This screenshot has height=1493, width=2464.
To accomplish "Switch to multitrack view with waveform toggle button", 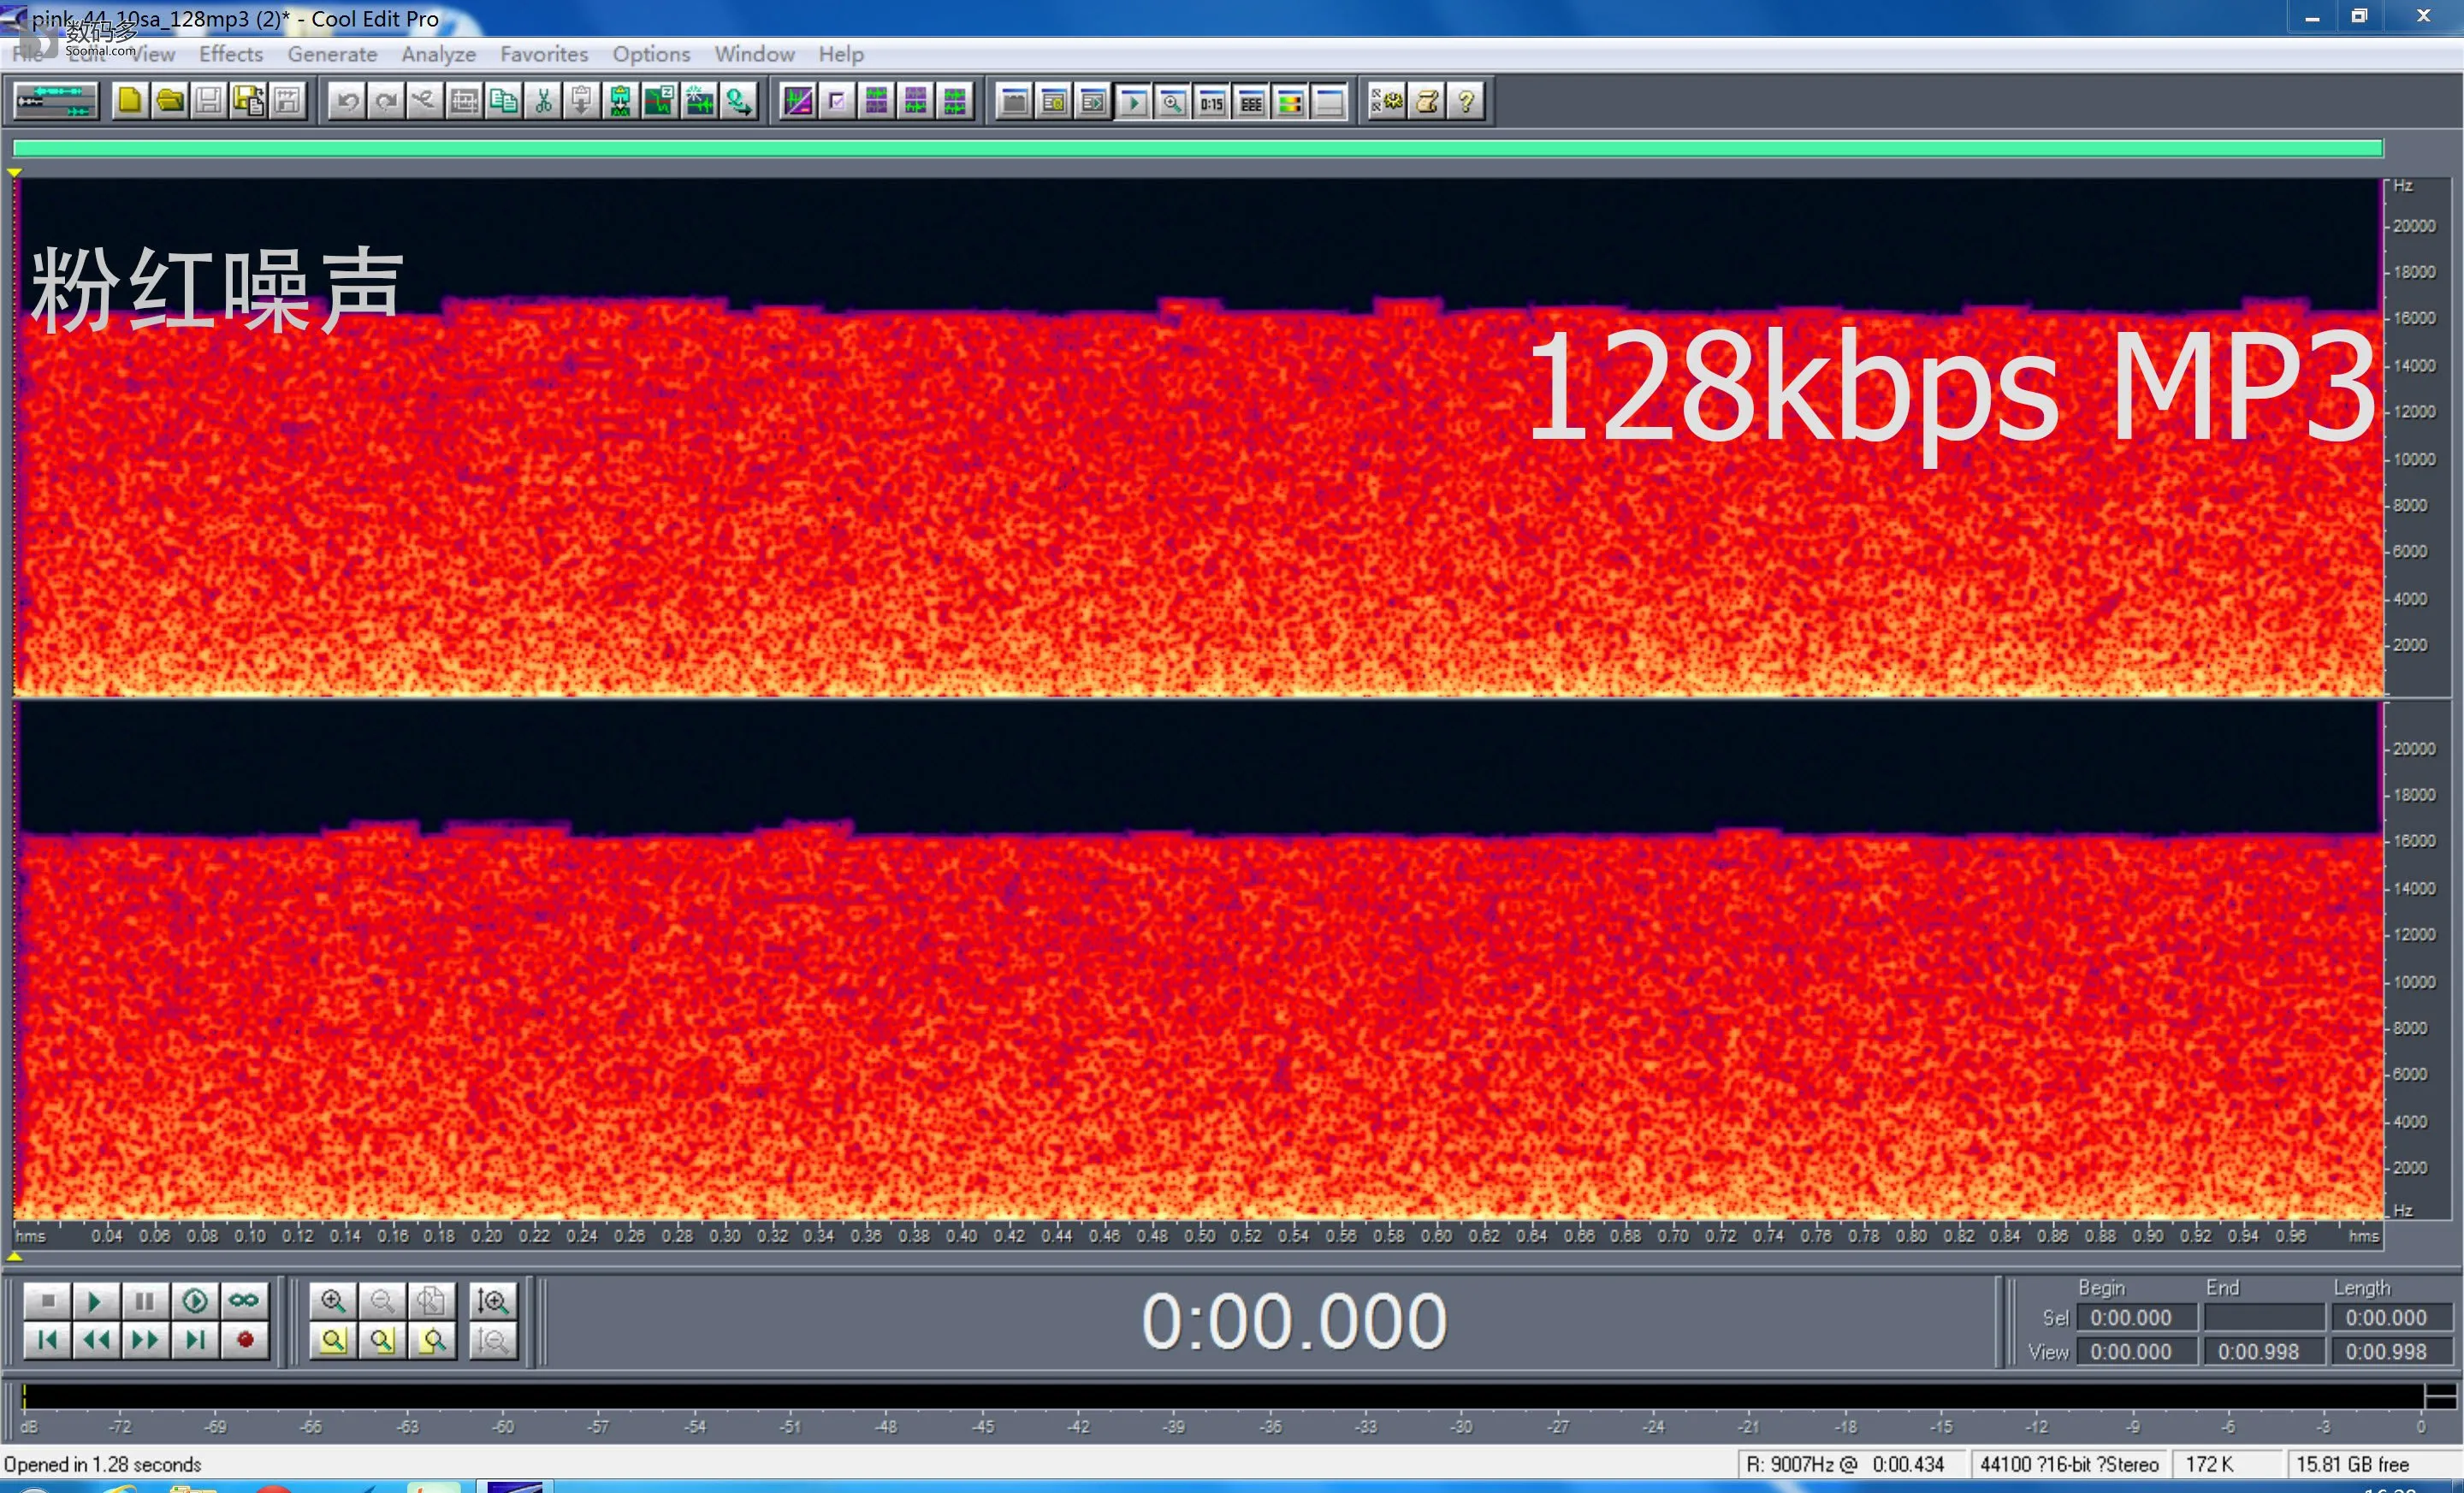I will click(x=56, y=101).
